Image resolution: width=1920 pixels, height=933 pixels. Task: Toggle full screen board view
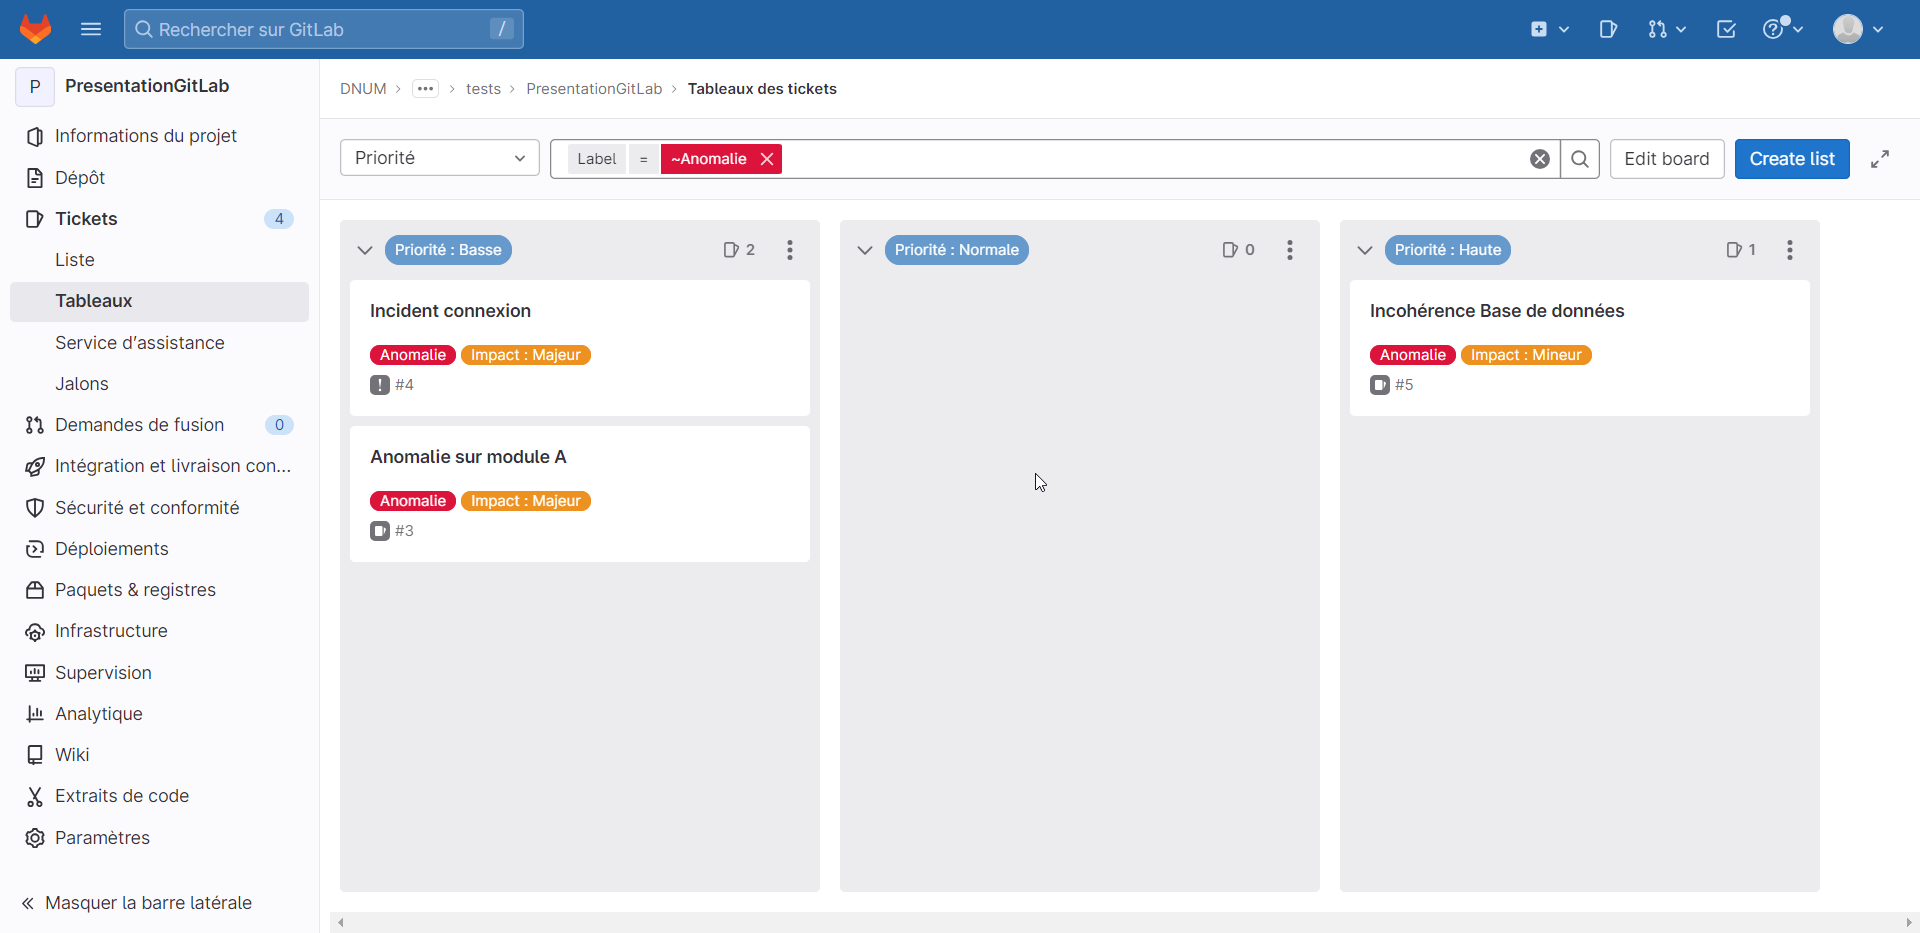coord(1880,159)
